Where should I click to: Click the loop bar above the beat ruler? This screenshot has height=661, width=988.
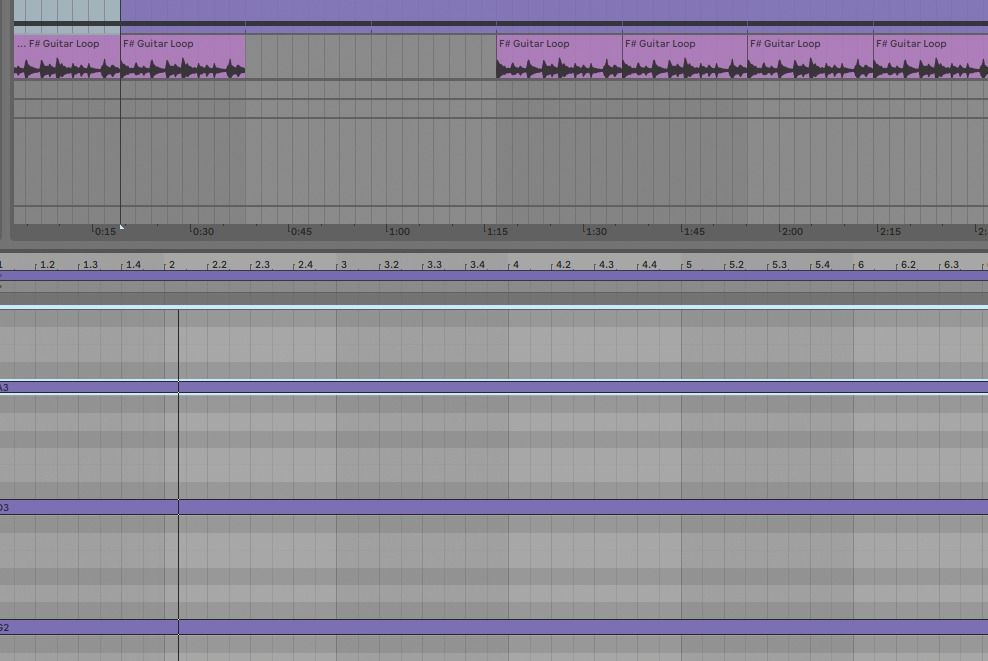click(400, 284)
